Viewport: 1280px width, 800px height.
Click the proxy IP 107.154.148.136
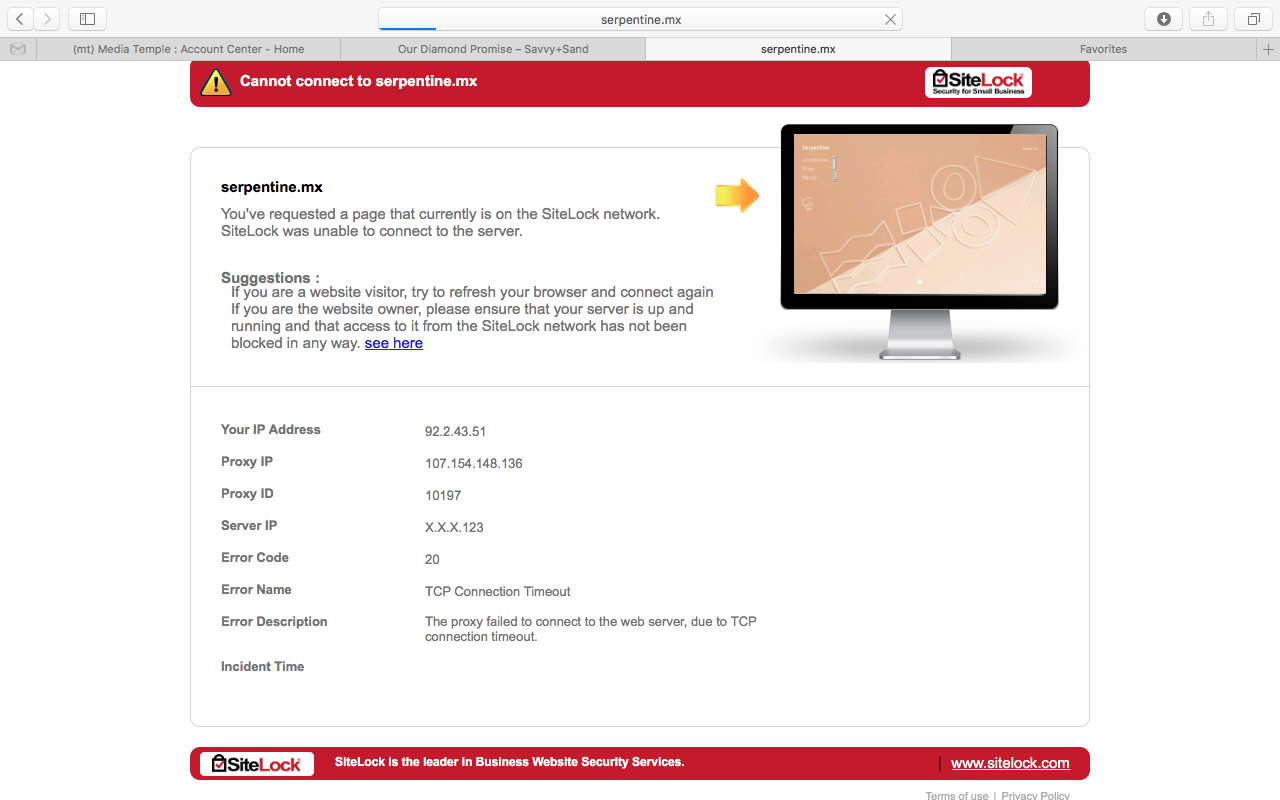[474, 464]
